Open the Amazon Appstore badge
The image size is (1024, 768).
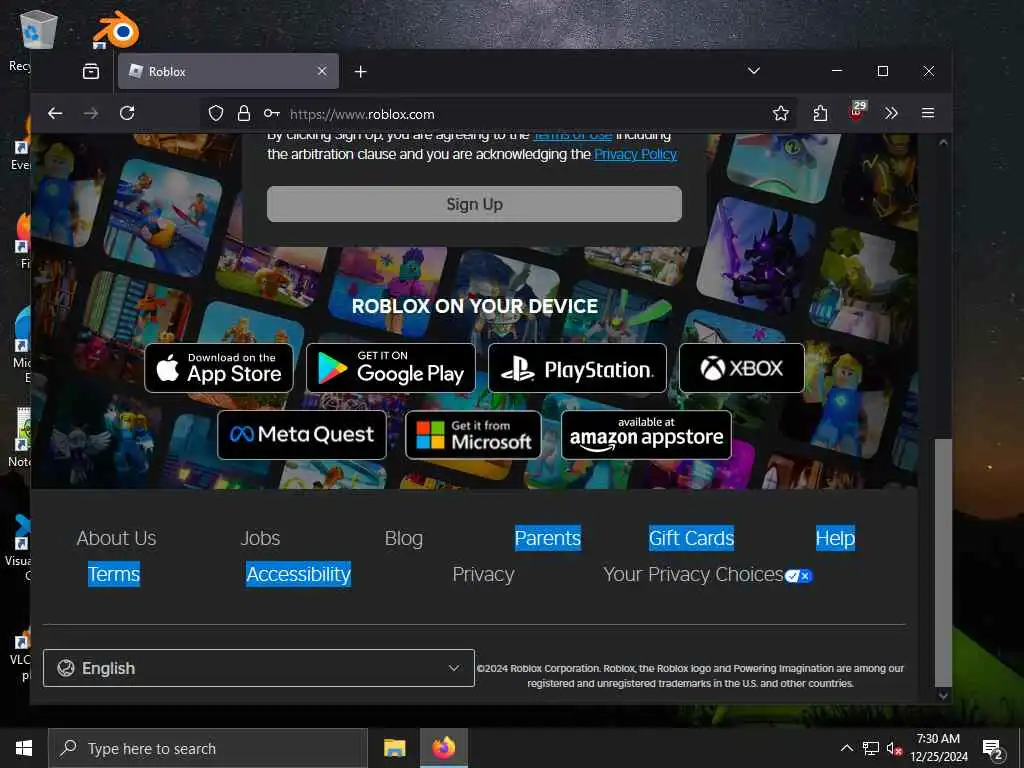coord(647,435)
